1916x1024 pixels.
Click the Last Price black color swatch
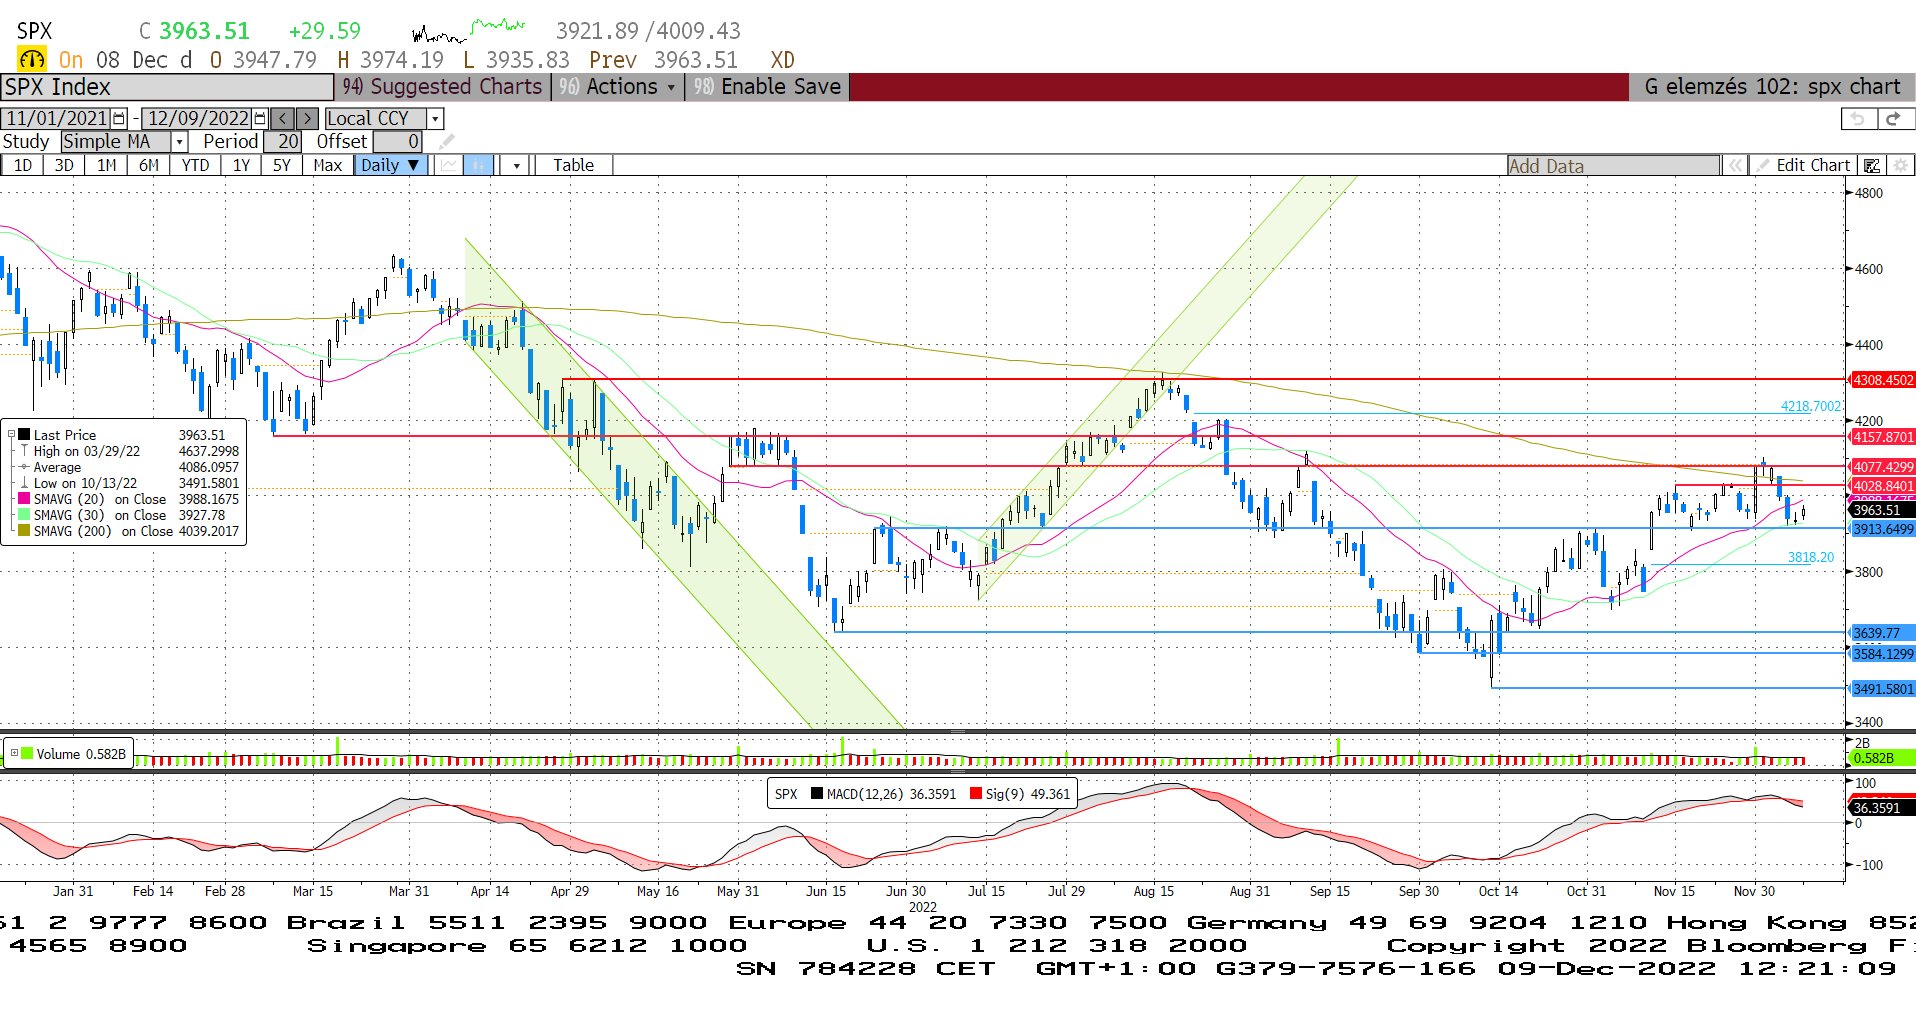coord(25,435)
